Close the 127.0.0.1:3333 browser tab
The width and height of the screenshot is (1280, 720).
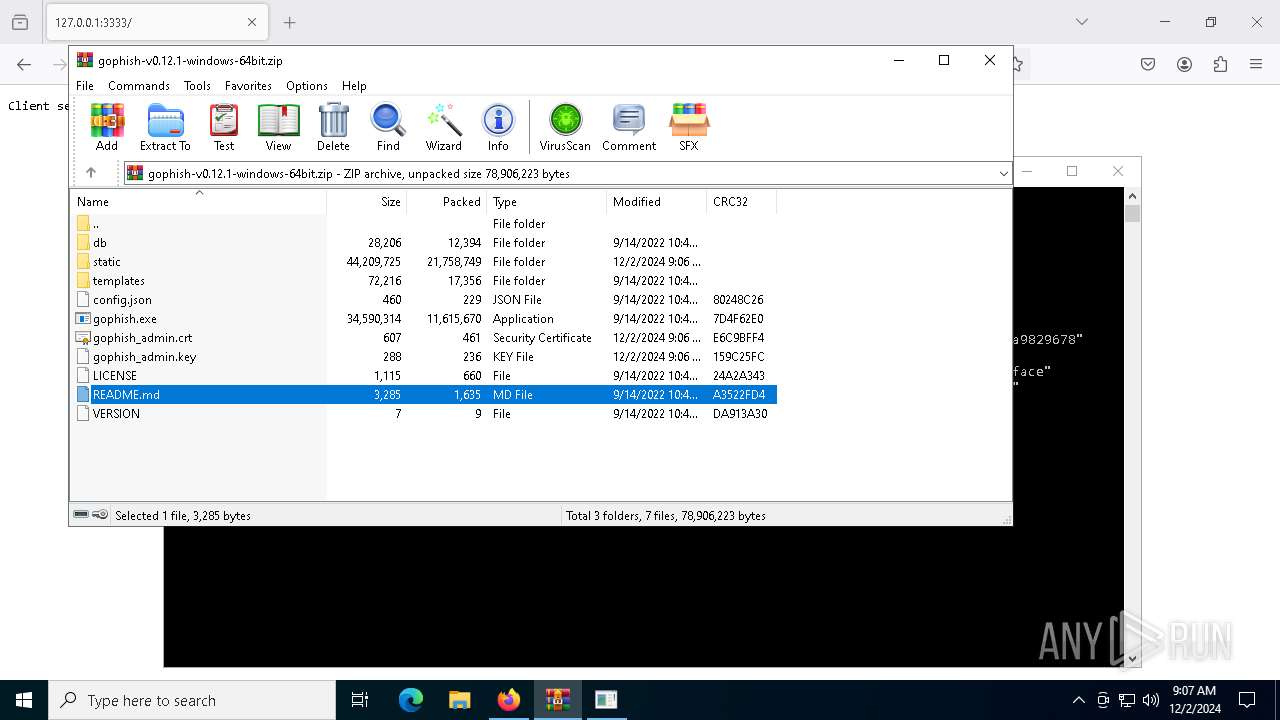tap(252, 22)
